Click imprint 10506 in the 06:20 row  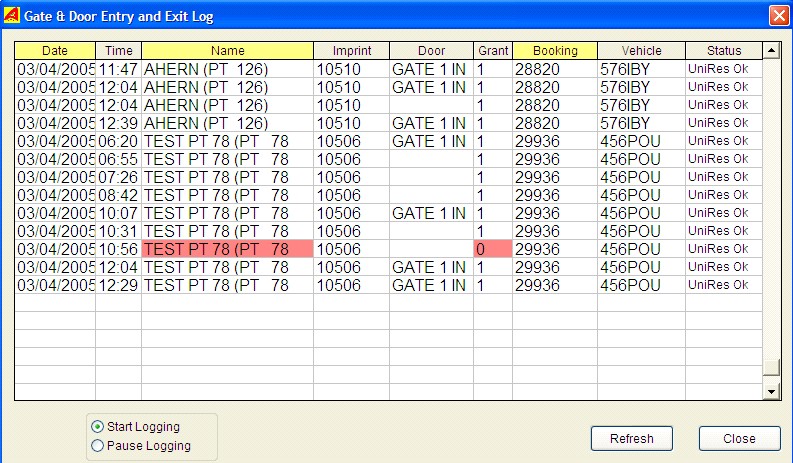tap(351, 141)
